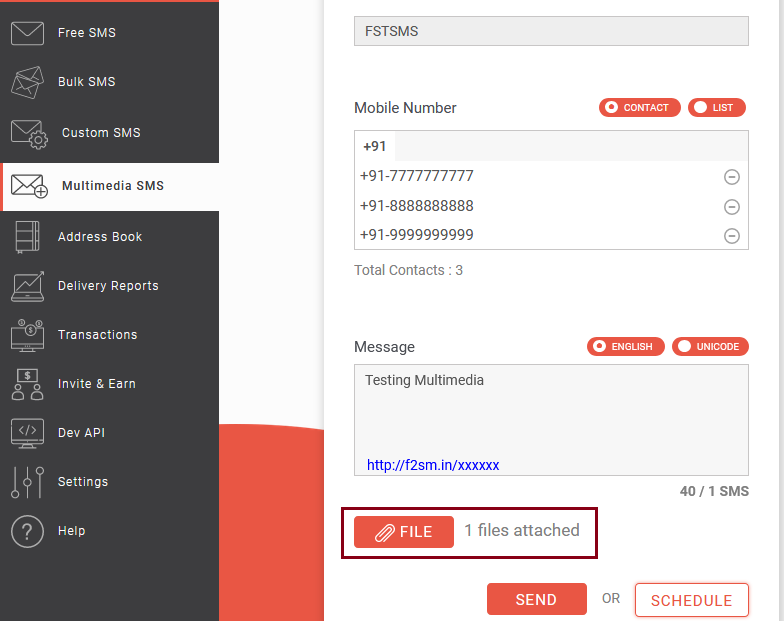Click the Dev API code monitor icon
Image resolution: width=784 pixels, height=621 pixels.
[x=27, y=433]
